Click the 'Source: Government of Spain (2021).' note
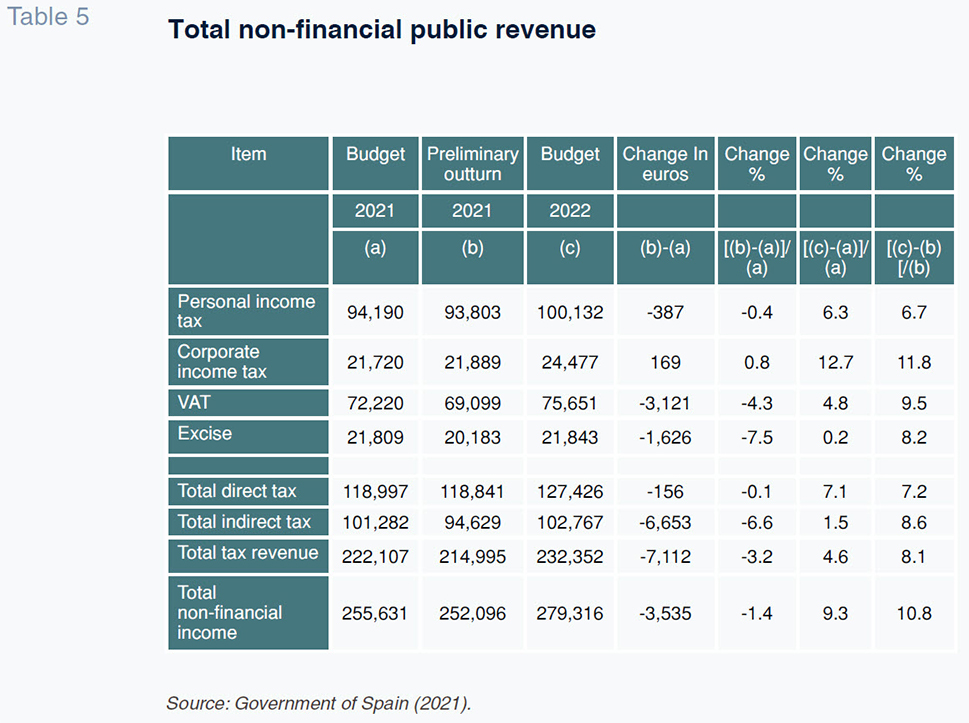Viewport: 969px width, 723px height. 319,703
